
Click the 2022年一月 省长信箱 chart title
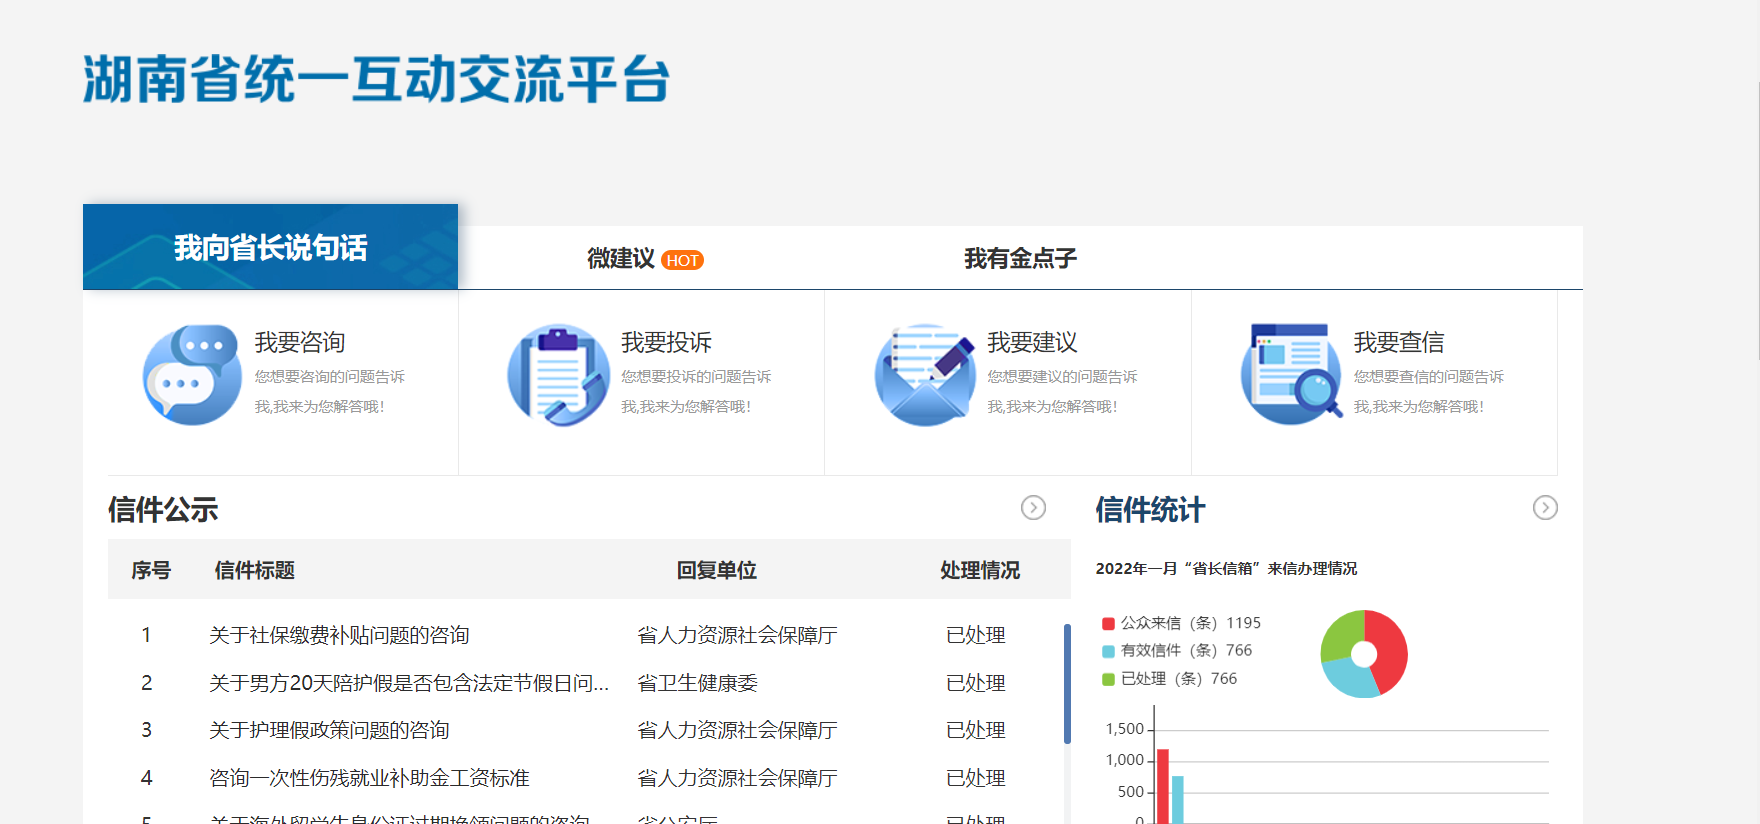click(x=1226, y=568)
